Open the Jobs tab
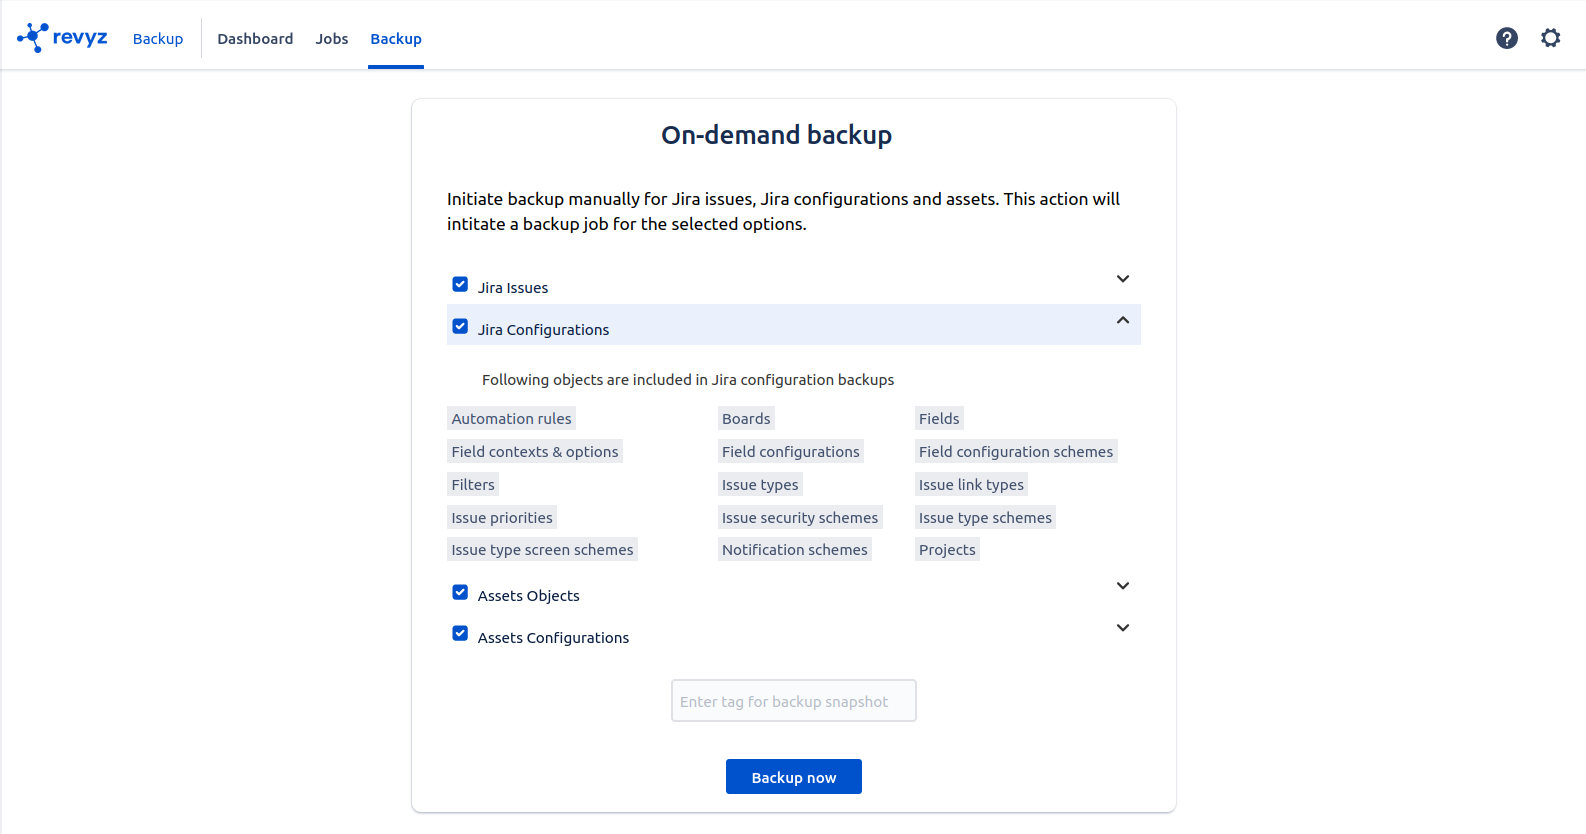 click(x=332, y=39)
